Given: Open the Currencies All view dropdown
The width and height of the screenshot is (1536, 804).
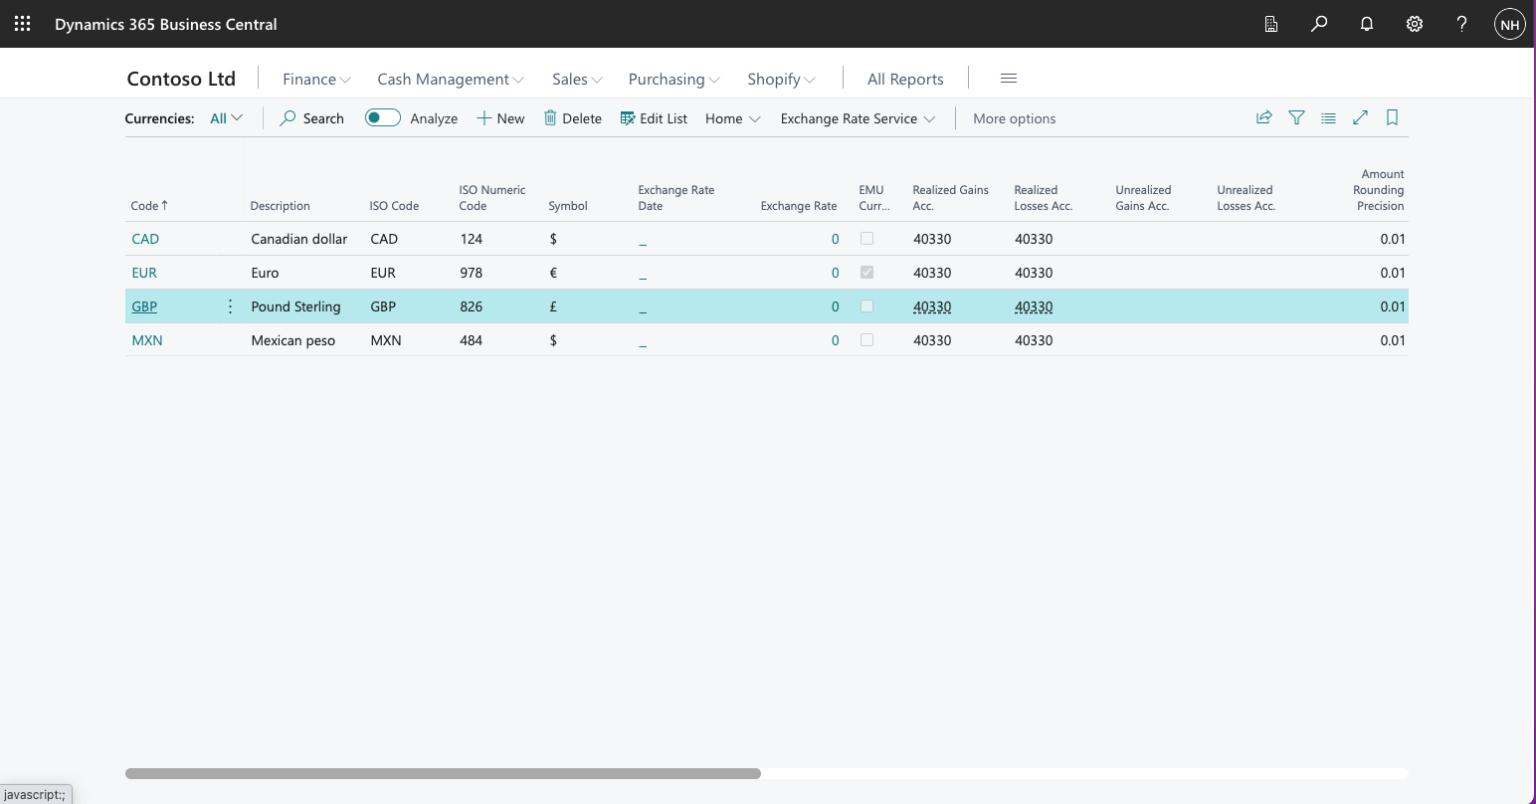Looking at the screenshot, I should click(x=226, y=118).
